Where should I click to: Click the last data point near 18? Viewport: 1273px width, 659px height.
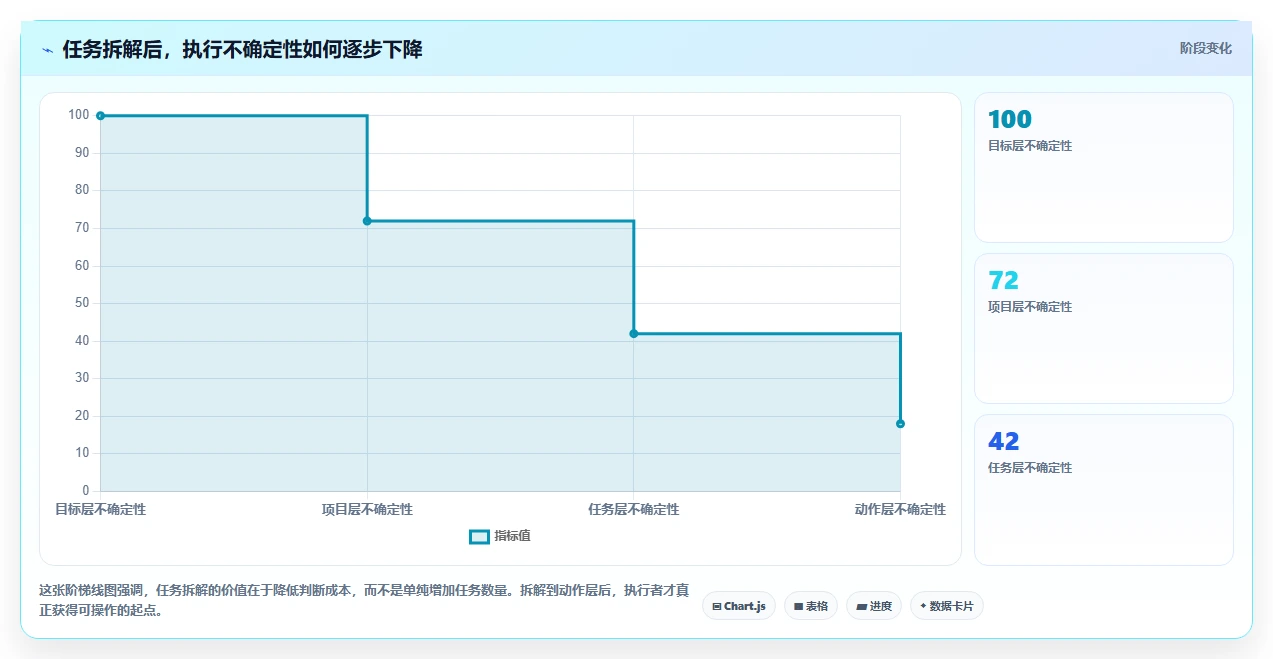[900, 424]
